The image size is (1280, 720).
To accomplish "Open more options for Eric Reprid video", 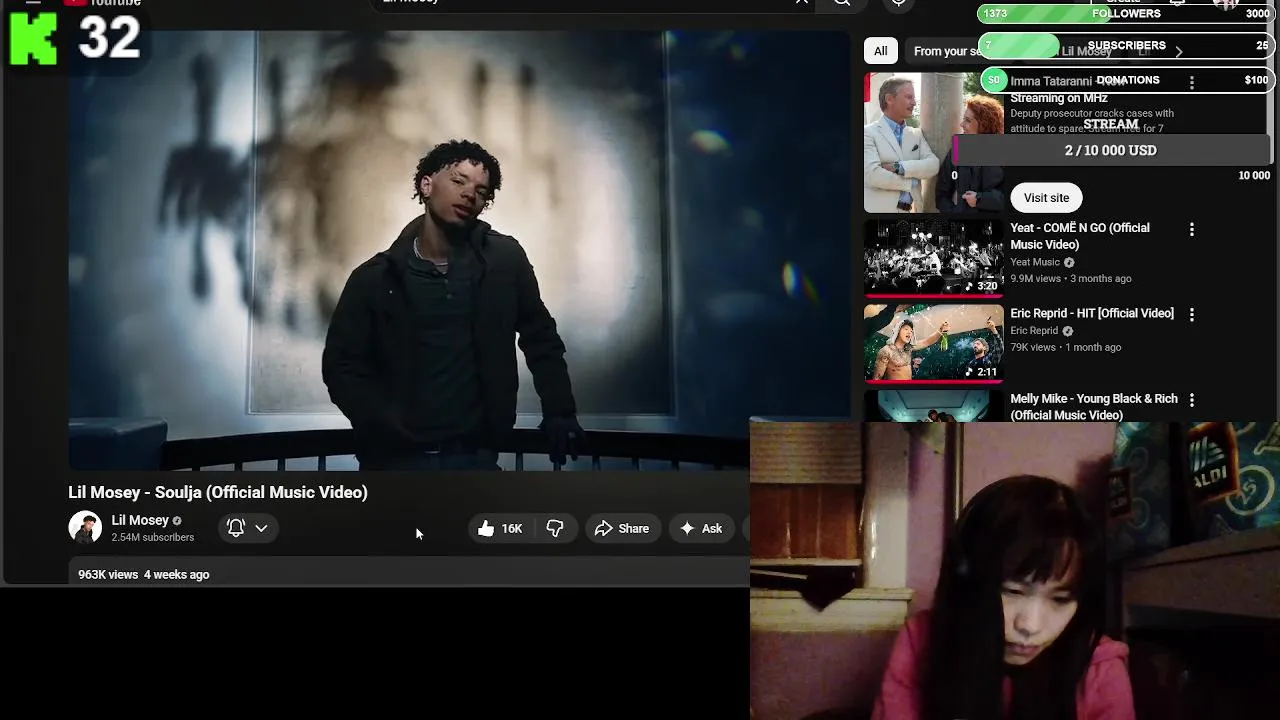I will click(1191, 314).
